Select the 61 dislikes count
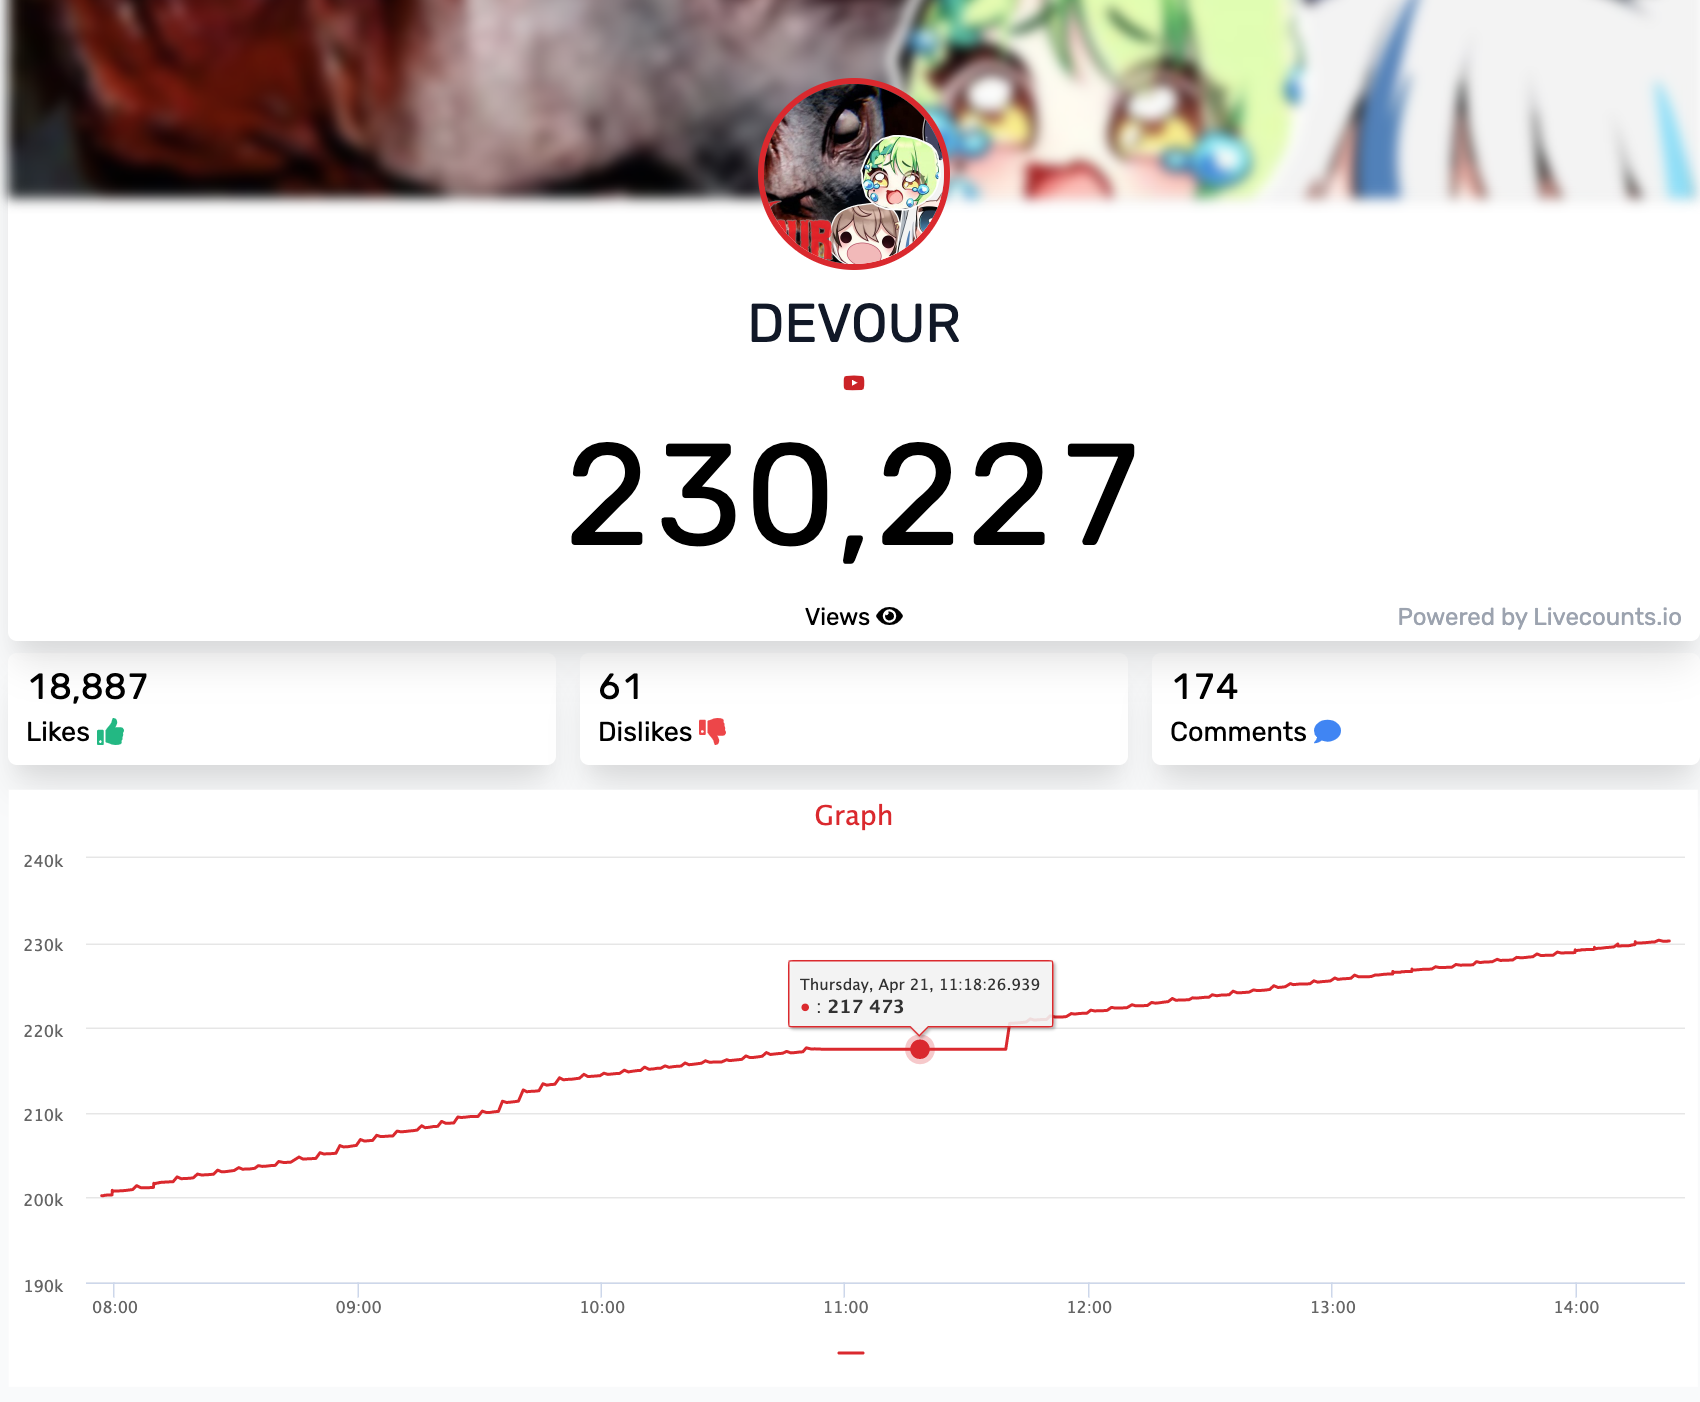This screenshot has width=1700, height=1402. coord(620,687)
